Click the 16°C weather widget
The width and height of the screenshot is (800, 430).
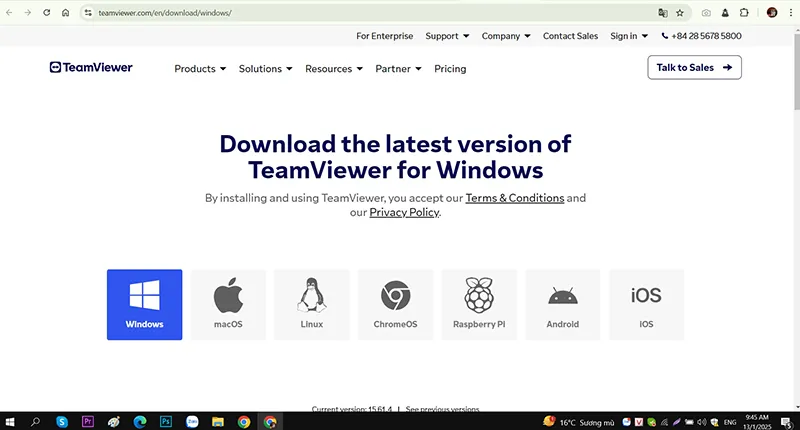click(x=579, y=422)
